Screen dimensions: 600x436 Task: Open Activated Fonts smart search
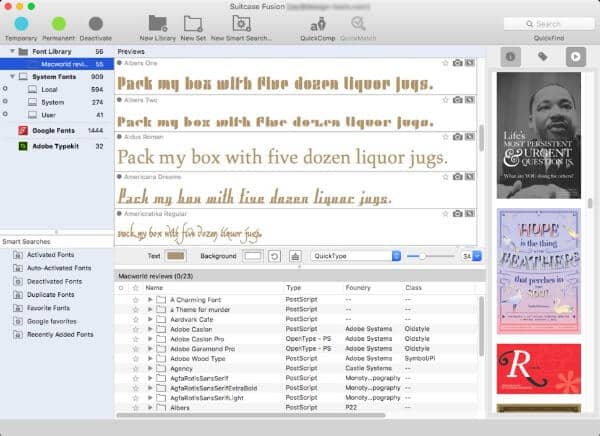tap(51, 255)
